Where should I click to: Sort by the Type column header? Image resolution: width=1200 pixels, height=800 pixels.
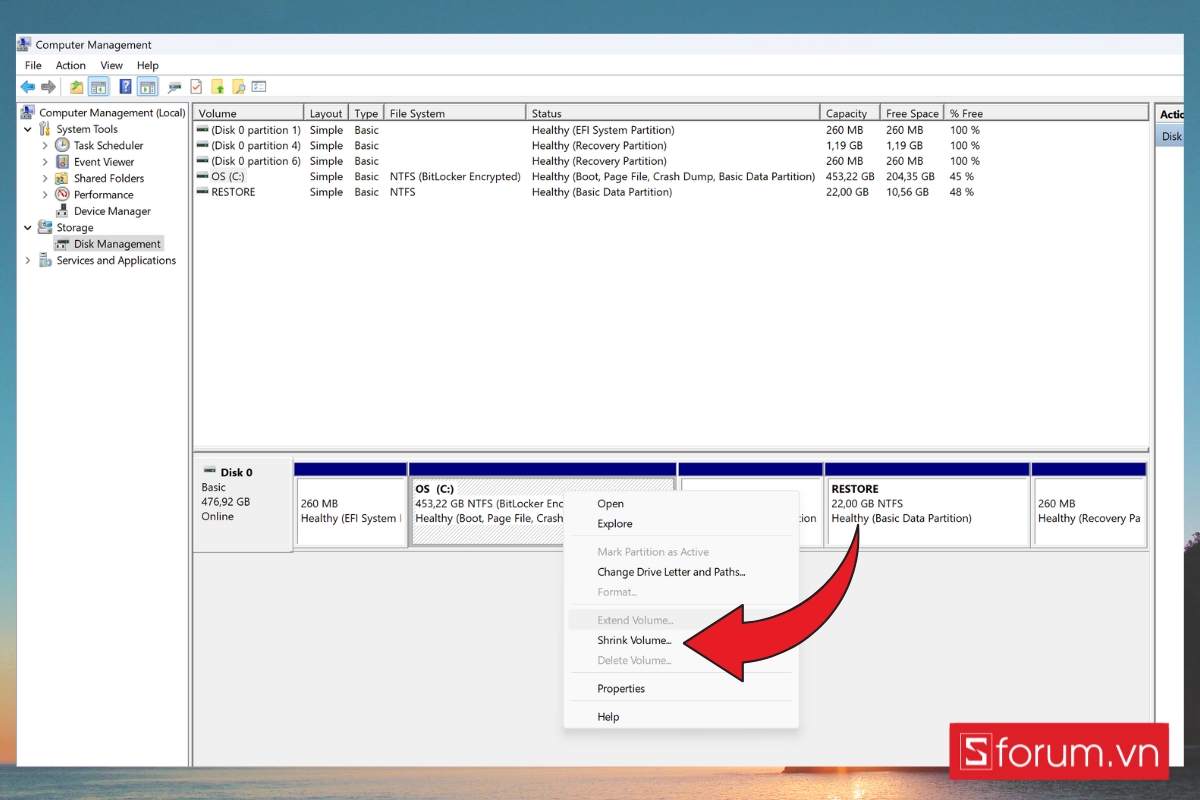[x=366, y=113]
